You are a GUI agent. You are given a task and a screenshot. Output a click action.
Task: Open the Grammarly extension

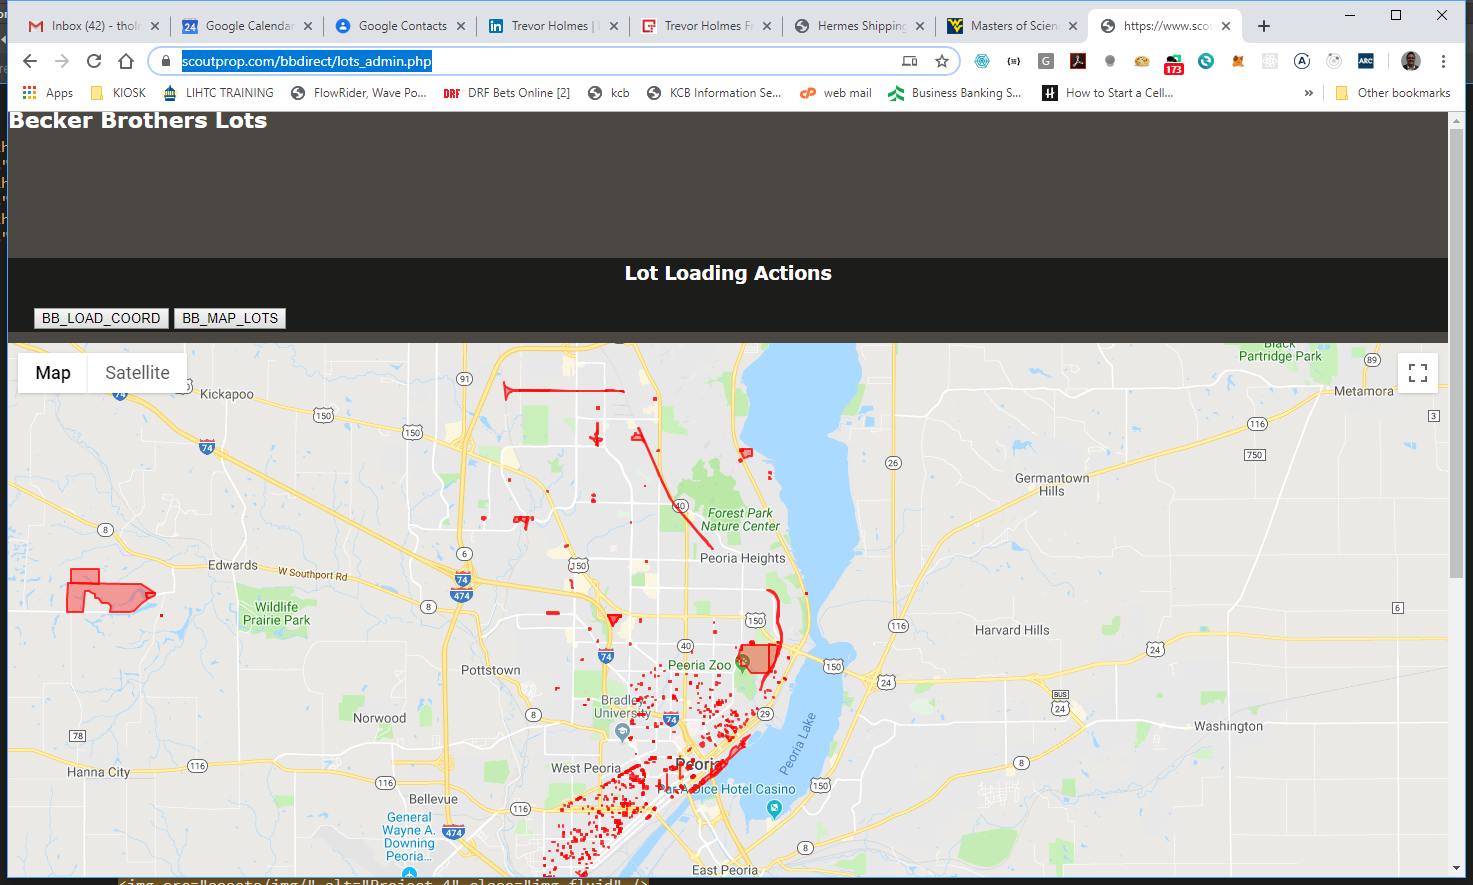[1045, 61]
